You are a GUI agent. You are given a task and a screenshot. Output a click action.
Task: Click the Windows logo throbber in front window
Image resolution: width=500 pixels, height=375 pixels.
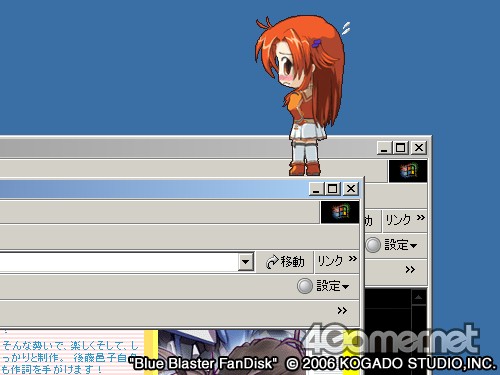tap(340, 212)
